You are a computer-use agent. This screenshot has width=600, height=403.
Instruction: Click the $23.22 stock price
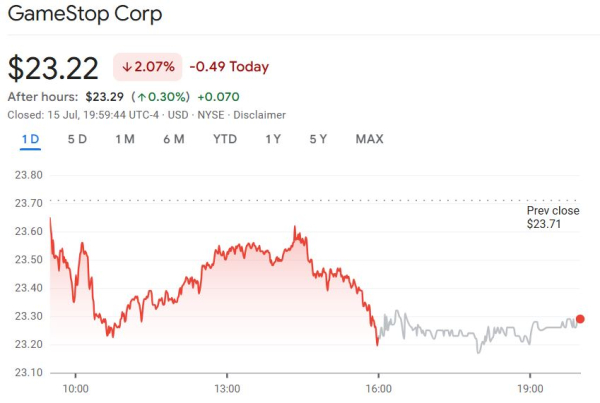coord(54,67)
